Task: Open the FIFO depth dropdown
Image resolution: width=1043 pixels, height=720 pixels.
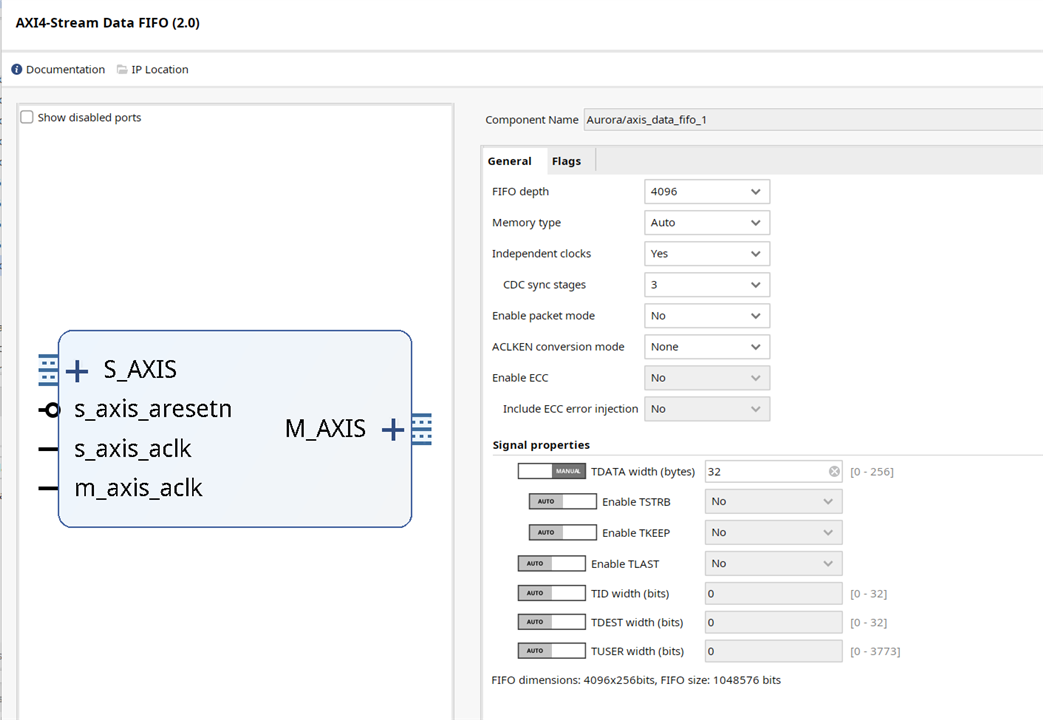Action: [707, 192]
